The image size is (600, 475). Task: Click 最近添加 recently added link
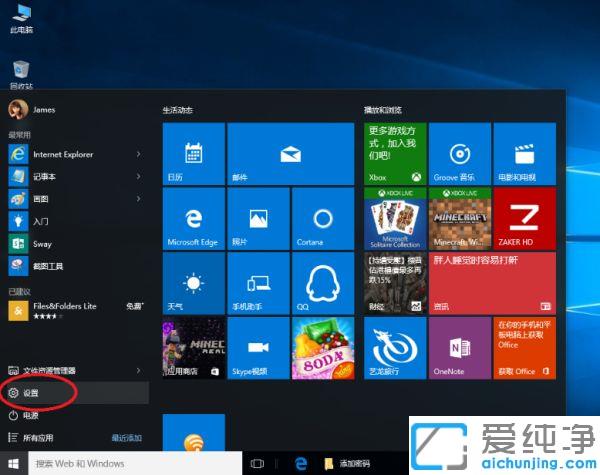point(127,437)
